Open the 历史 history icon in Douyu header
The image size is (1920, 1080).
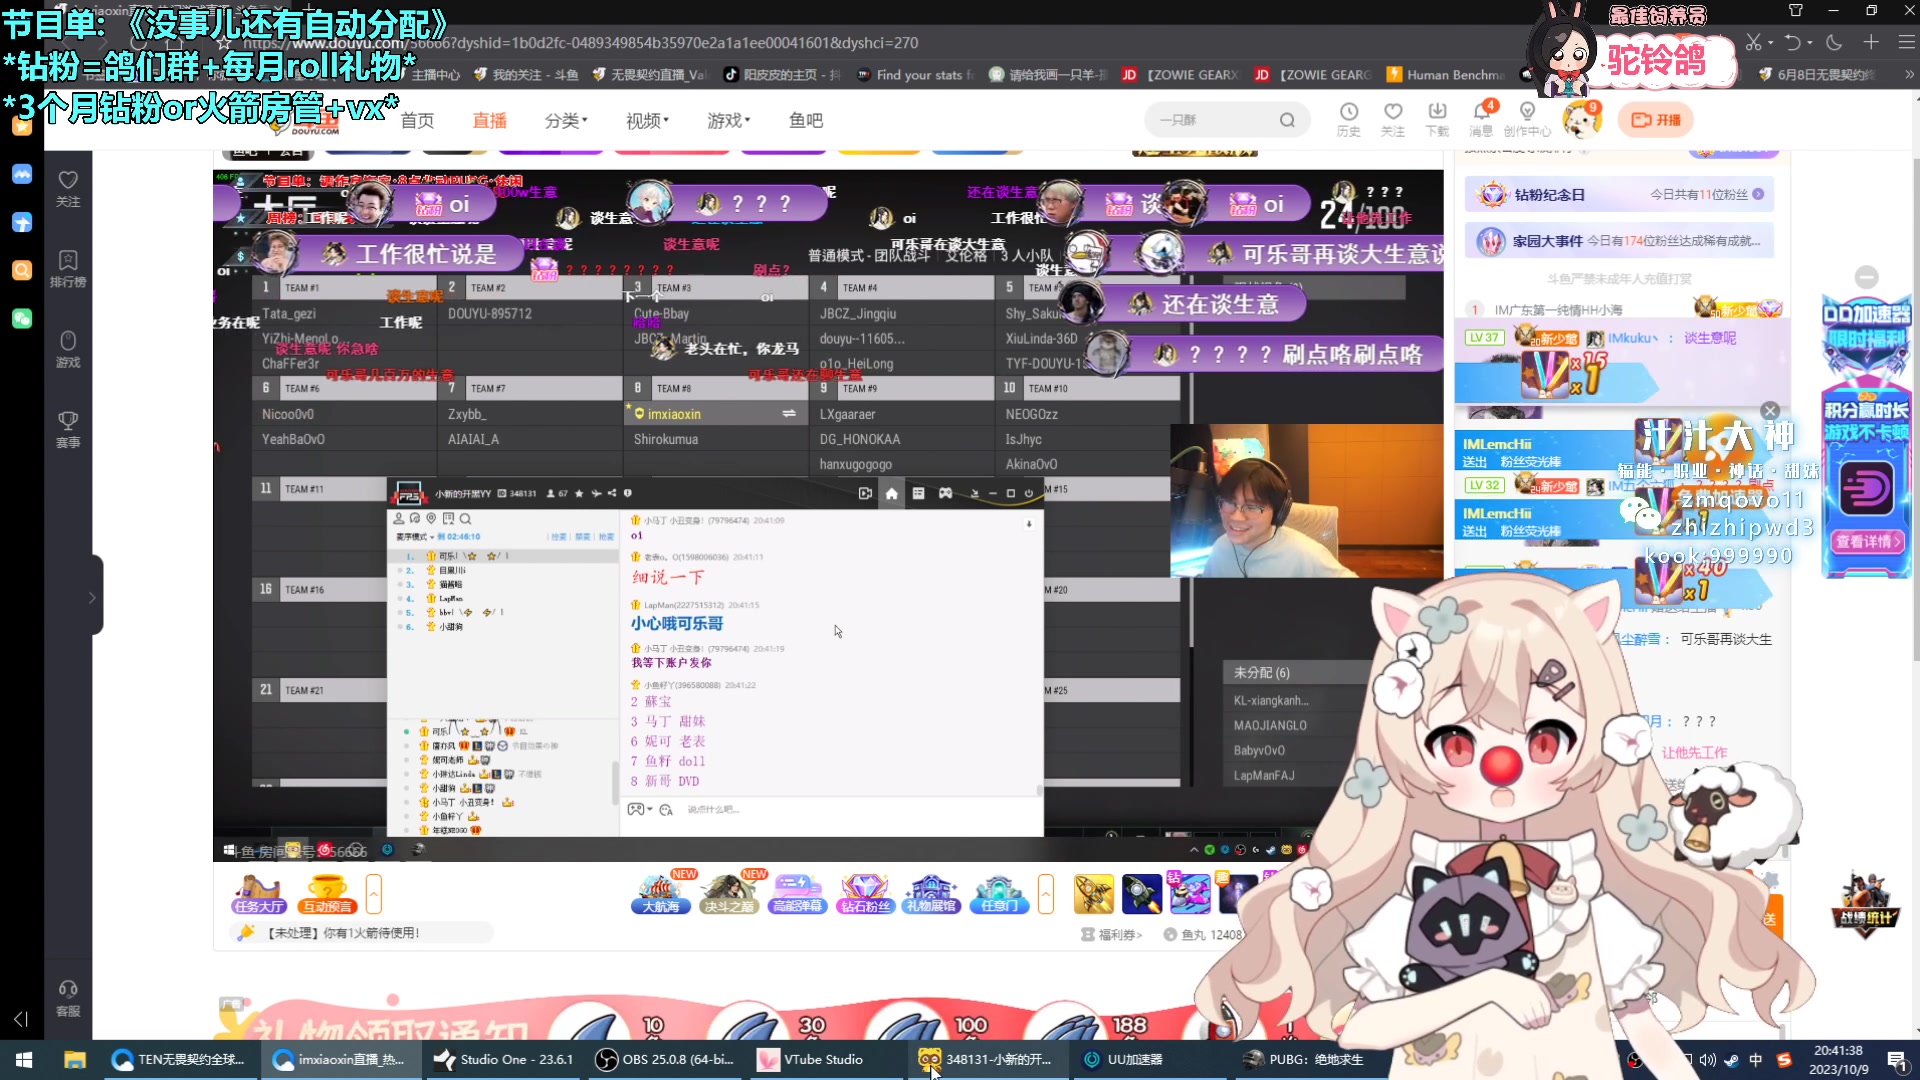[1349, 119]
